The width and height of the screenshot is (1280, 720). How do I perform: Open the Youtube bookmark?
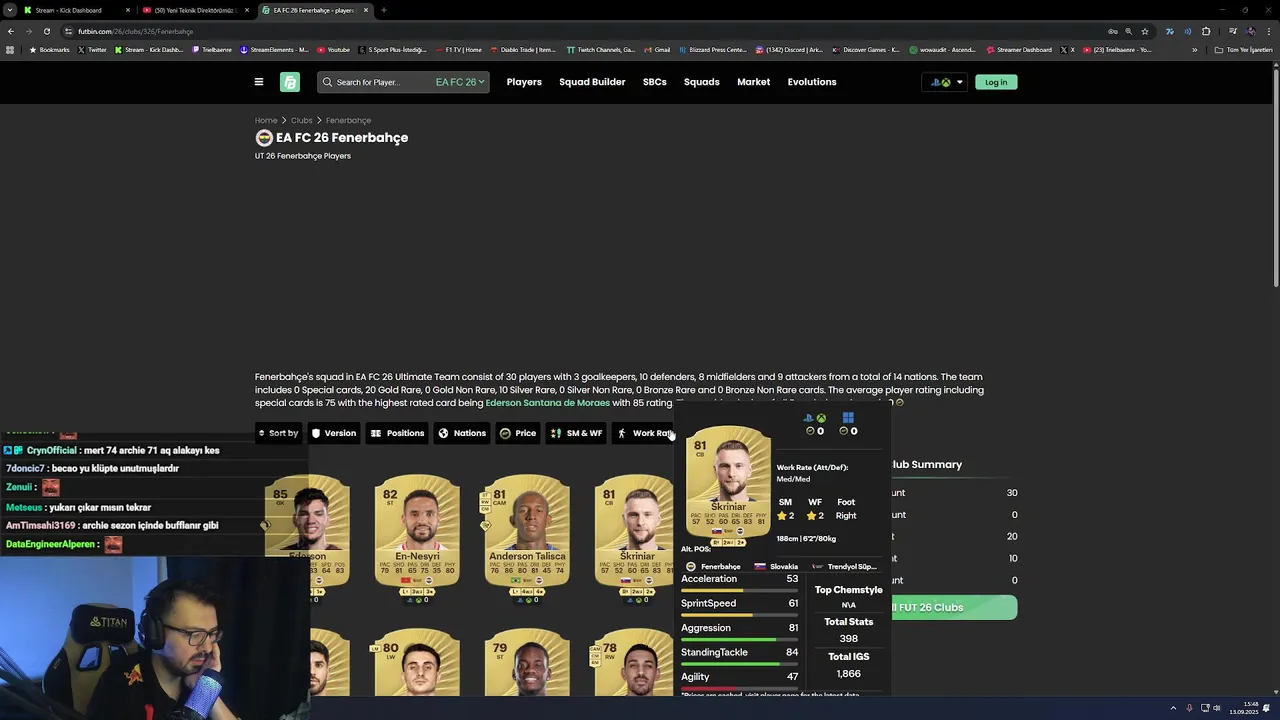point(334,50)
